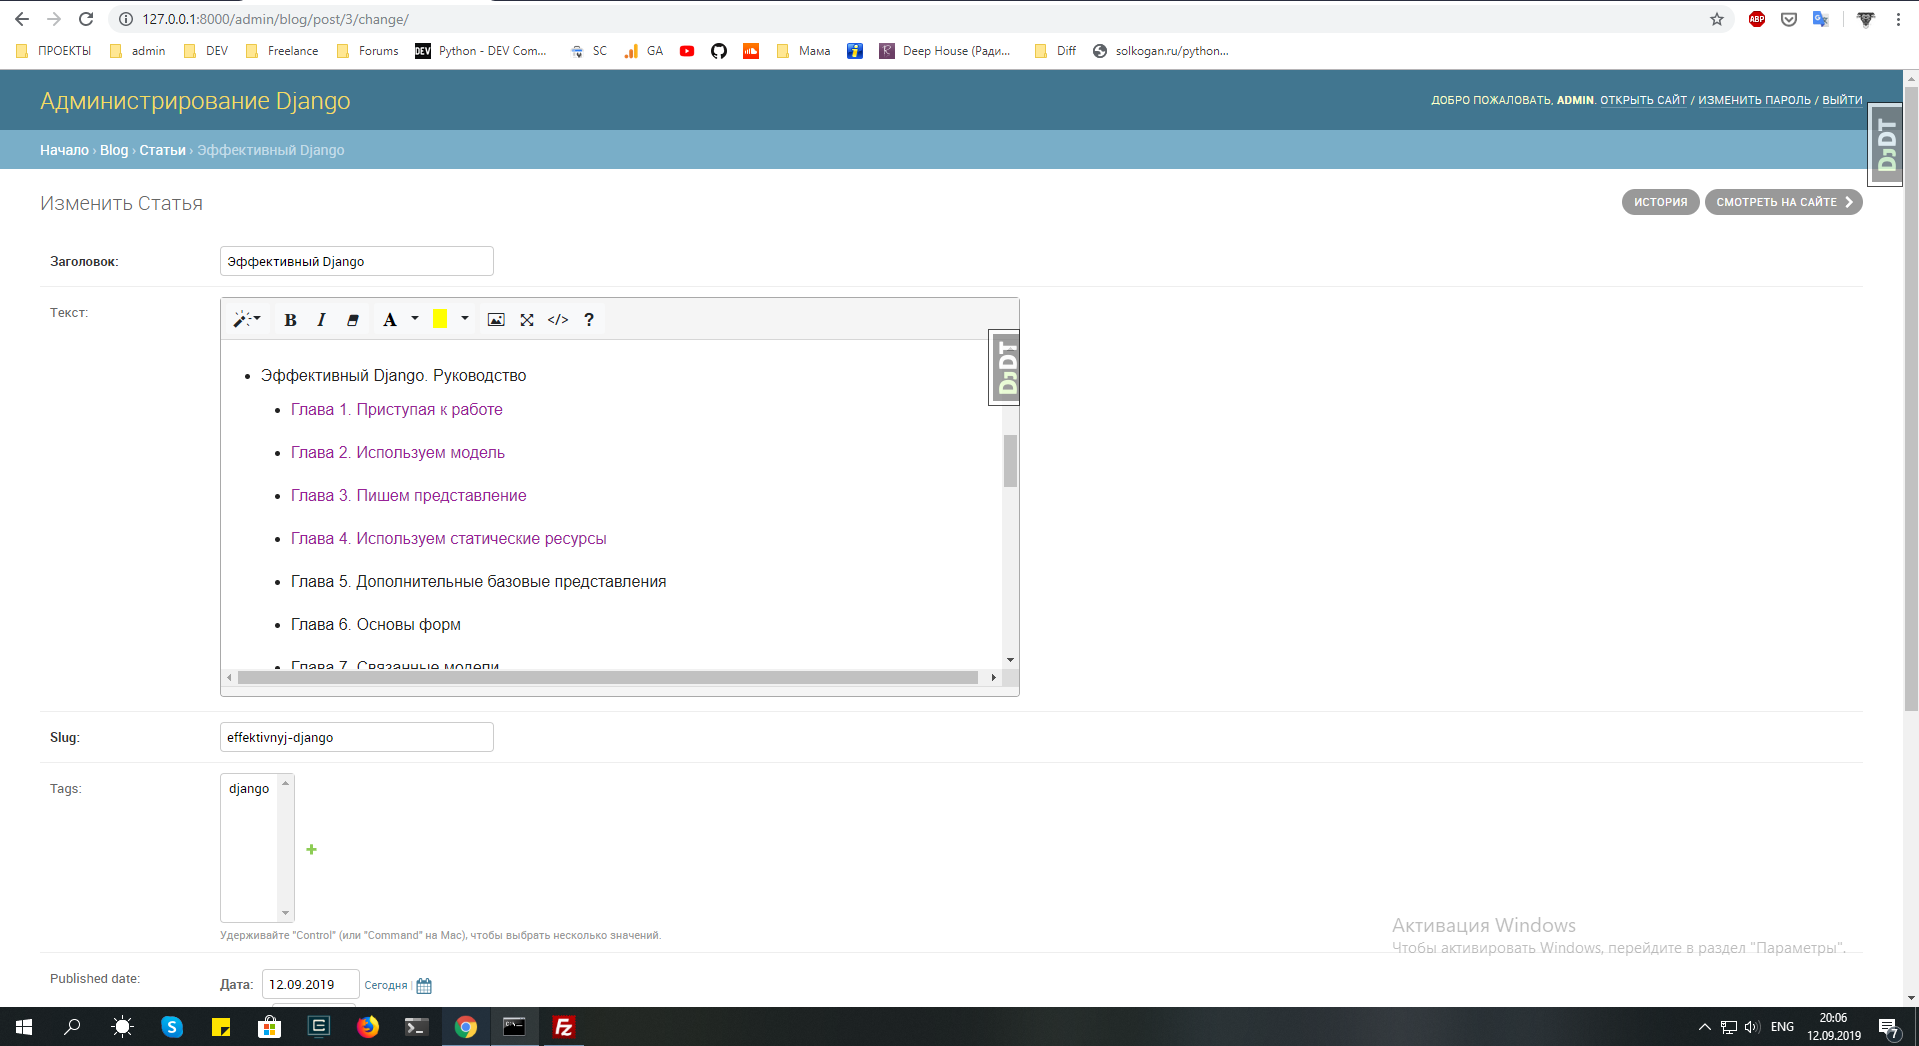Screen dimensions: 1919x1046
Task: Add a new tag with green plus
Action: click(x=312, y=849)
